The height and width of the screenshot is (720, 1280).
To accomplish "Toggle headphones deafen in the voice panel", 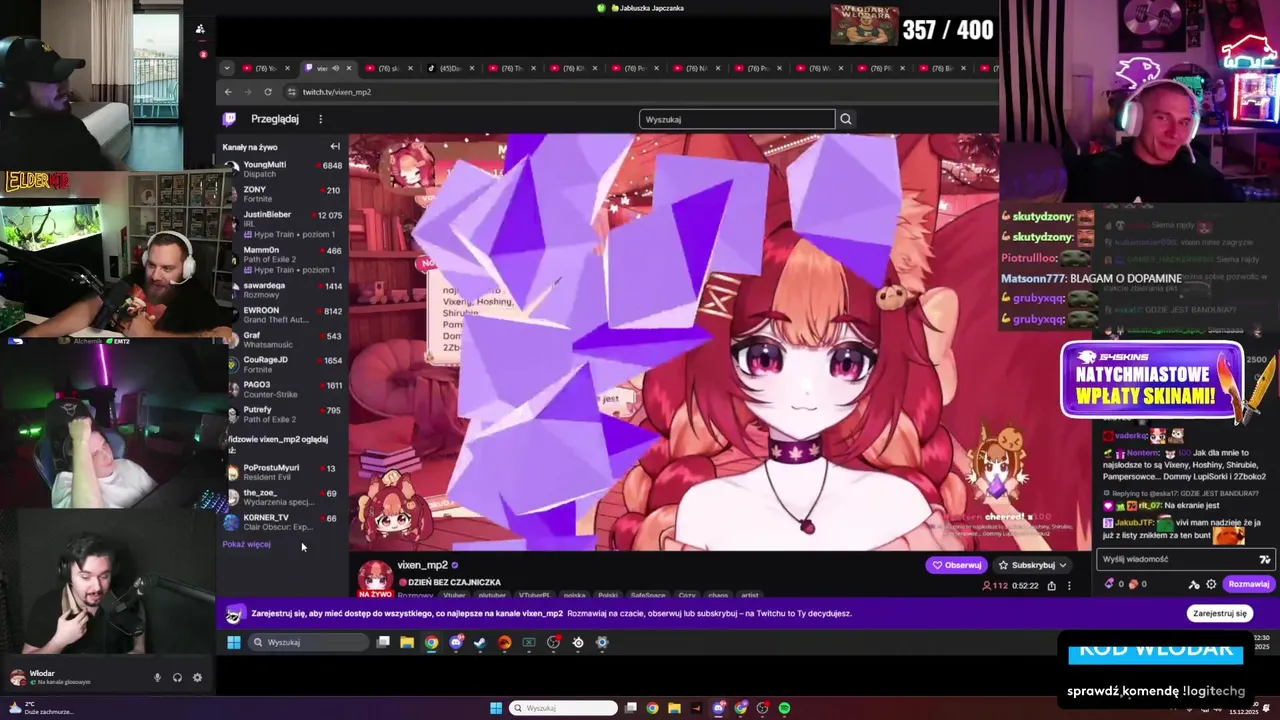I will coord(177,677).
